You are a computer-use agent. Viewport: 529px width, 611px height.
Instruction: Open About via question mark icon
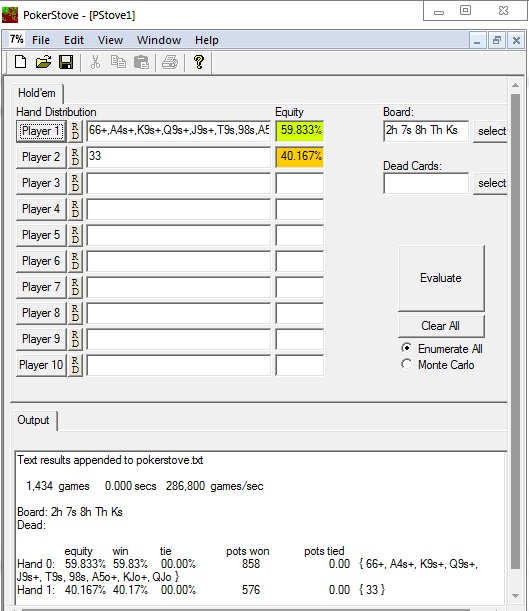(199, 62)
